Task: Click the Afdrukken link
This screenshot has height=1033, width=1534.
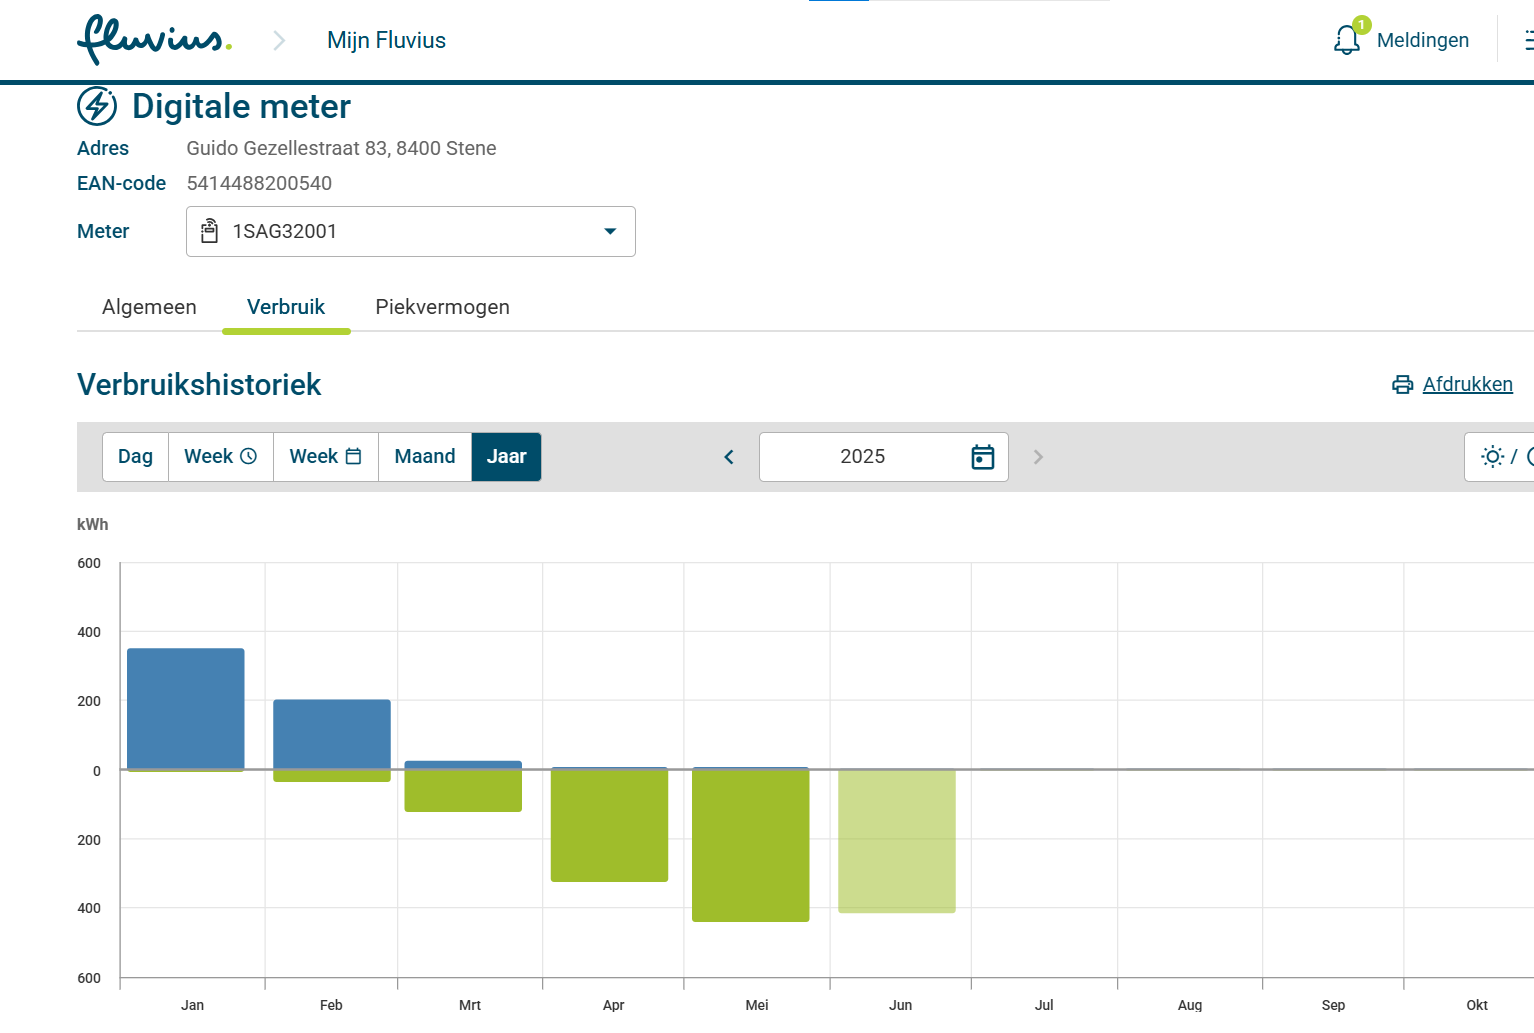Action: point(1467,385)
